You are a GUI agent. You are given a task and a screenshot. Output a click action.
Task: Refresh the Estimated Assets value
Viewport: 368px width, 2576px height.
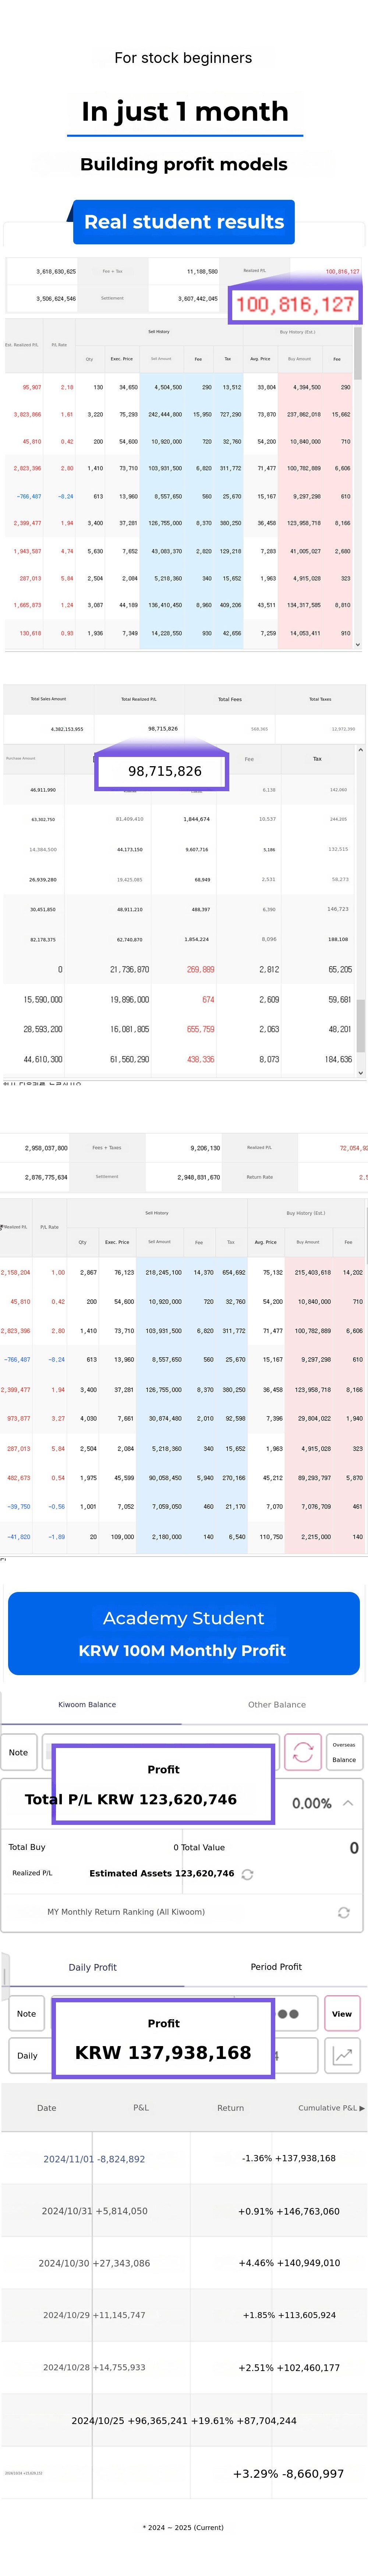click(247, 1874)
